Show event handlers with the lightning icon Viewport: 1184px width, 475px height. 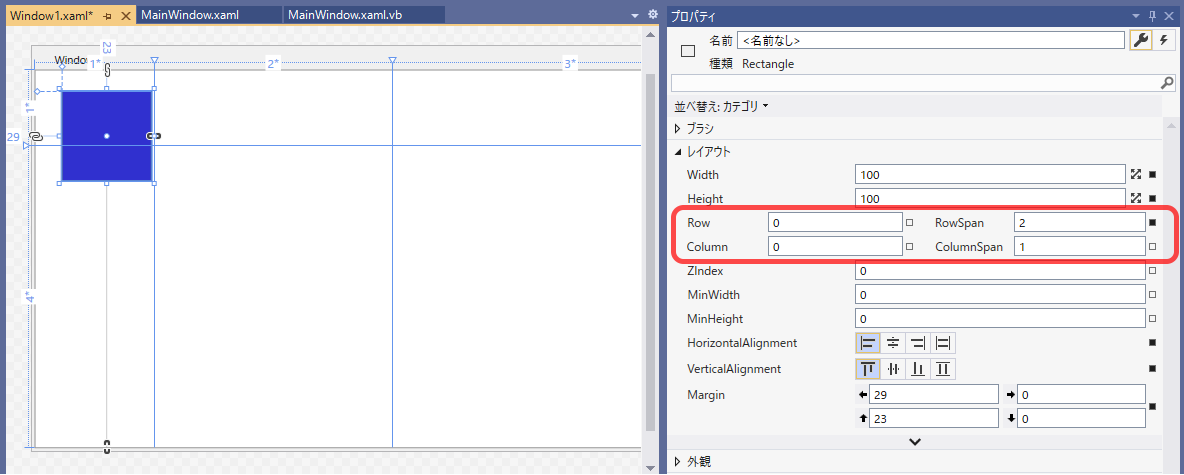tap(1164, 41)
